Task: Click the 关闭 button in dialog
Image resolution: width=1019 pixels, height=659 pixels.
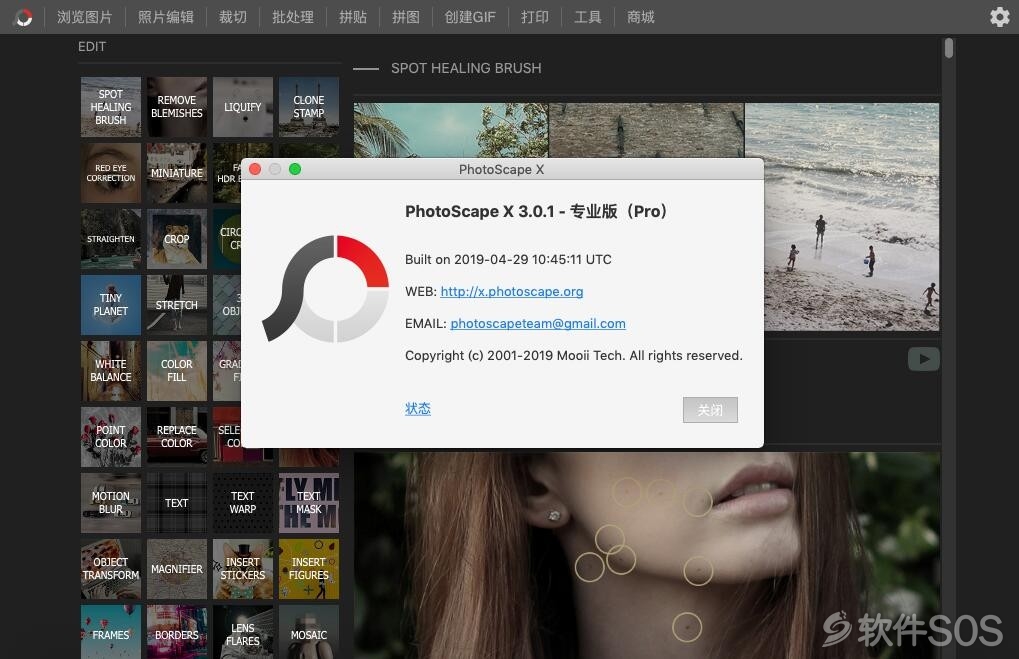Action: (x=710, y=410)
